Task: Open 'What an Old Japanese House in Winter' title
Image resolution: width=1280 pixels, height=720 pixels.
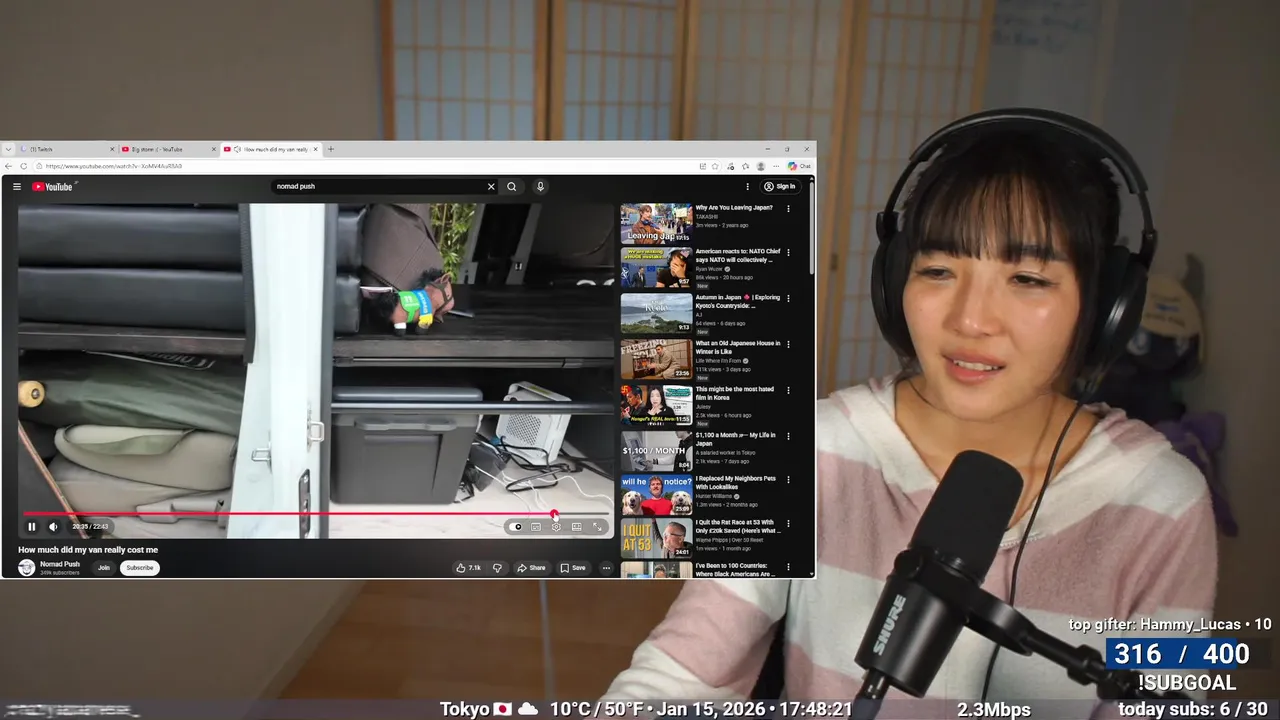Action: (738, 348)
